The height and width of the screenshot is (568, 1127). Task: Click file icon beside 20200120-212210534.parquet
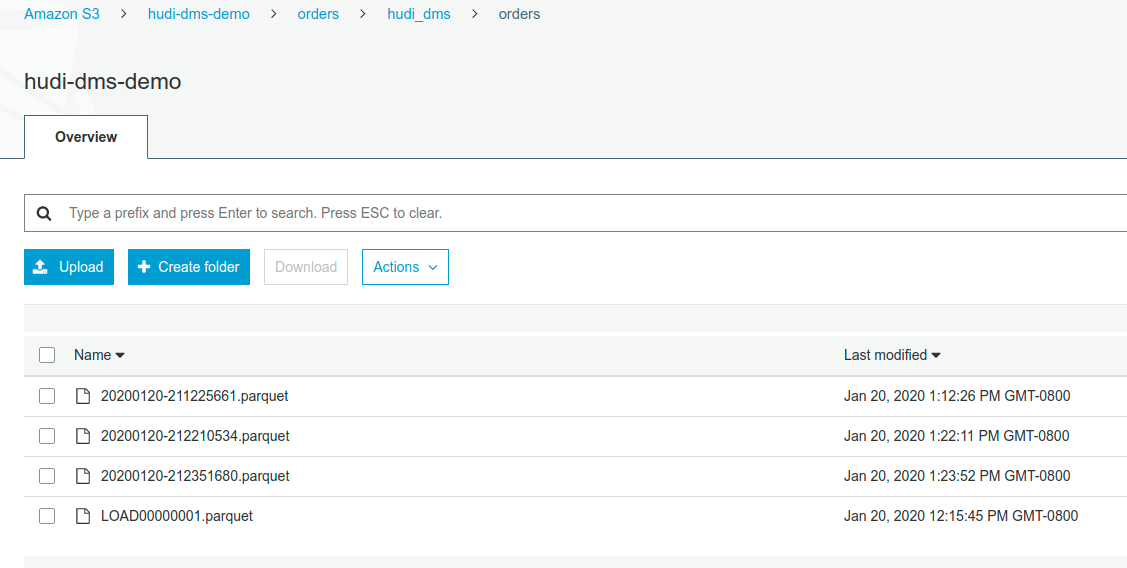(x=84, y=436)
